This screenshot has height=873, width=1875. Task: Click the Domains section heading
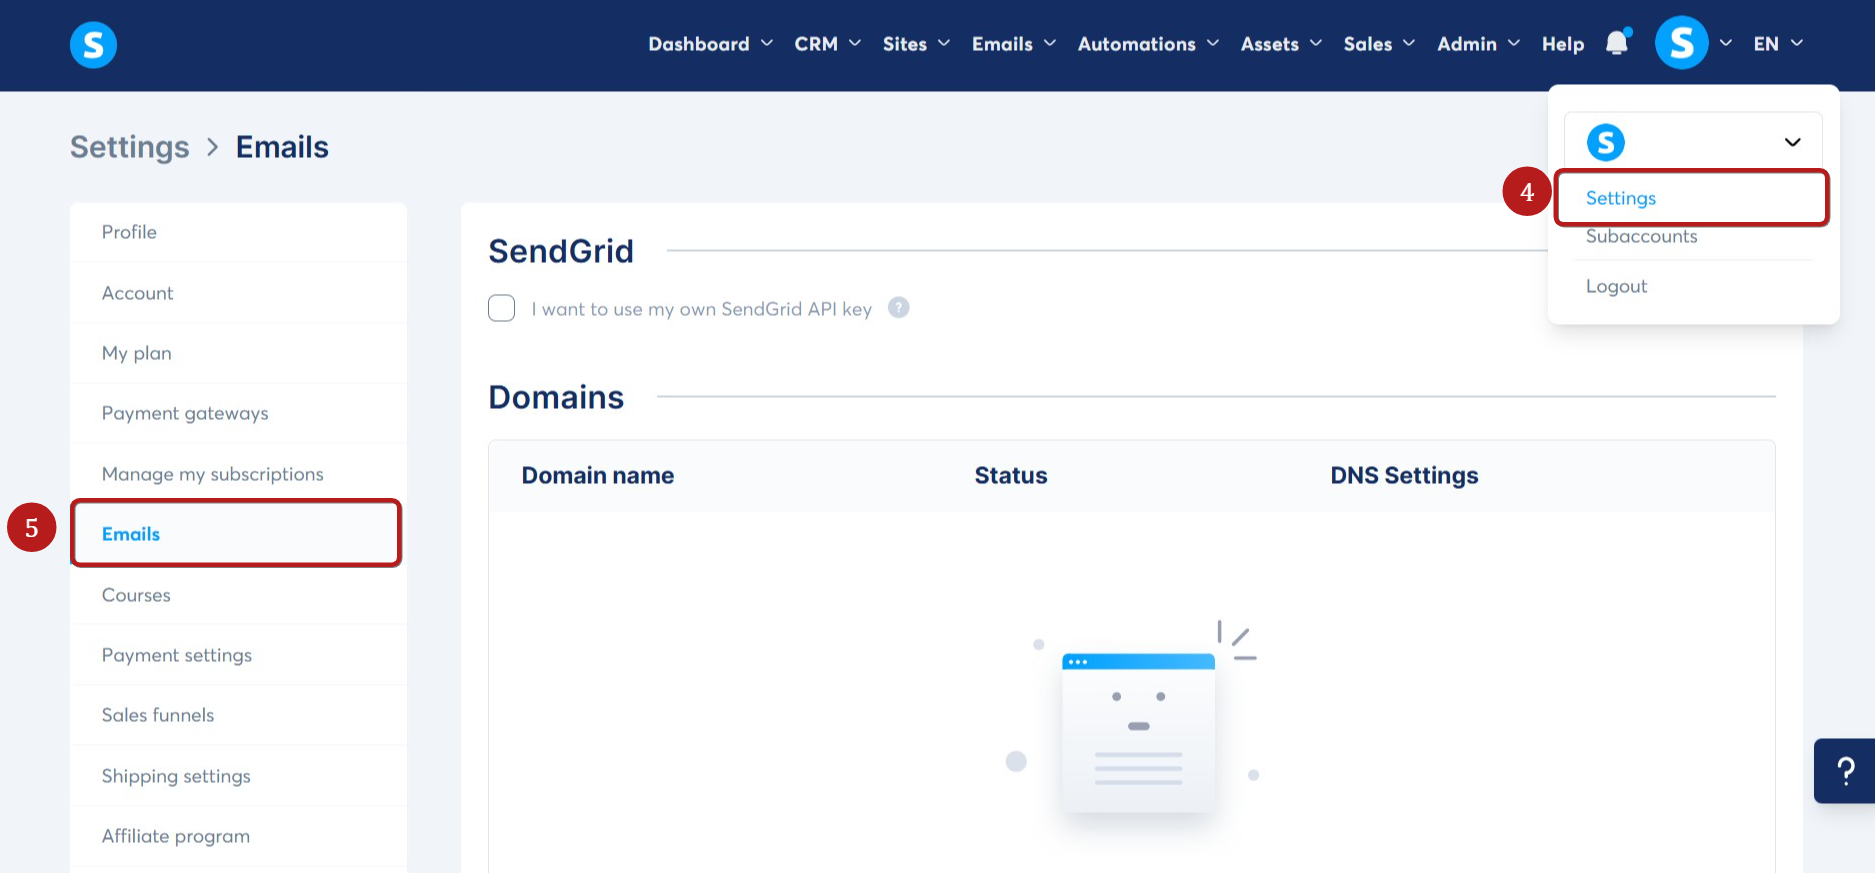[x=556, y=397]
